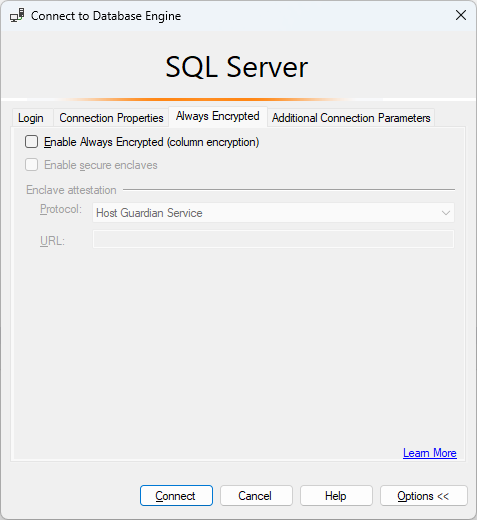The height and width of the screenshot is (520, 477).
Task: Open the Learn More link
Action: pyautogui.click(x=430, y=453)
